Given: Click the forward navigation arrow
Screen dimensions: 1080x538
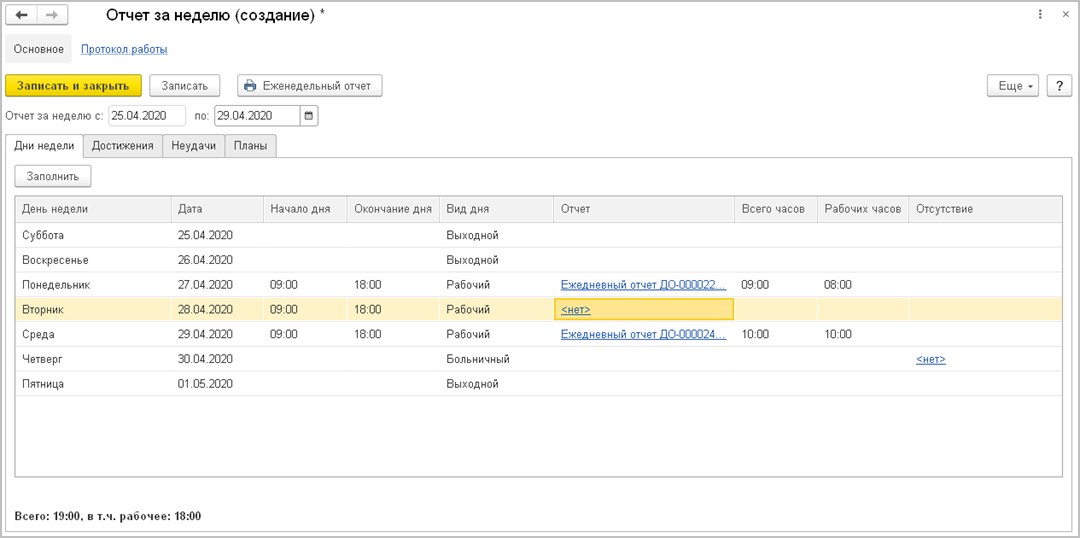Looking at the screenshot, I should point(52,16).
